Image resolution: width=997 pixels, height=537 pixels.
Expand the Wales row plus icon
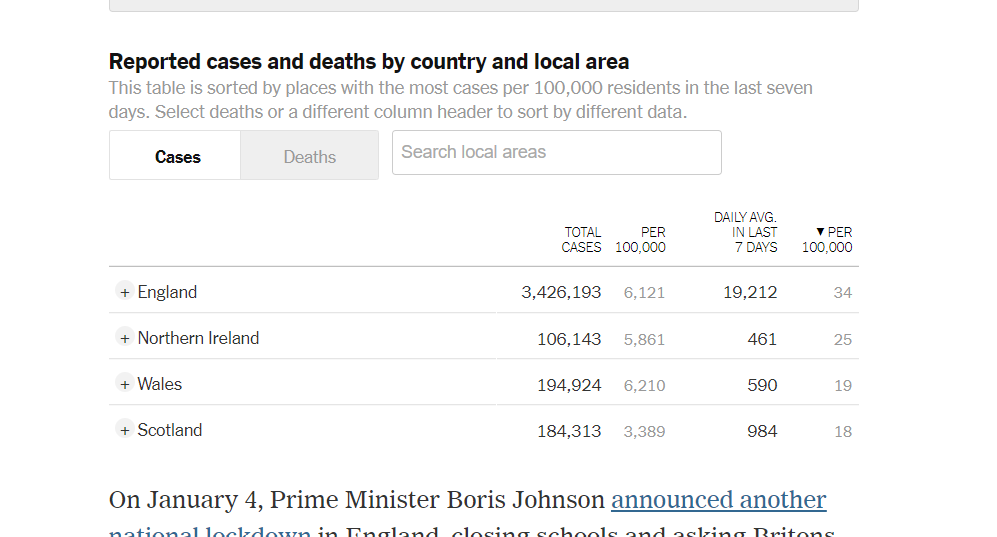pyautogui.click(x=124, y=384)
